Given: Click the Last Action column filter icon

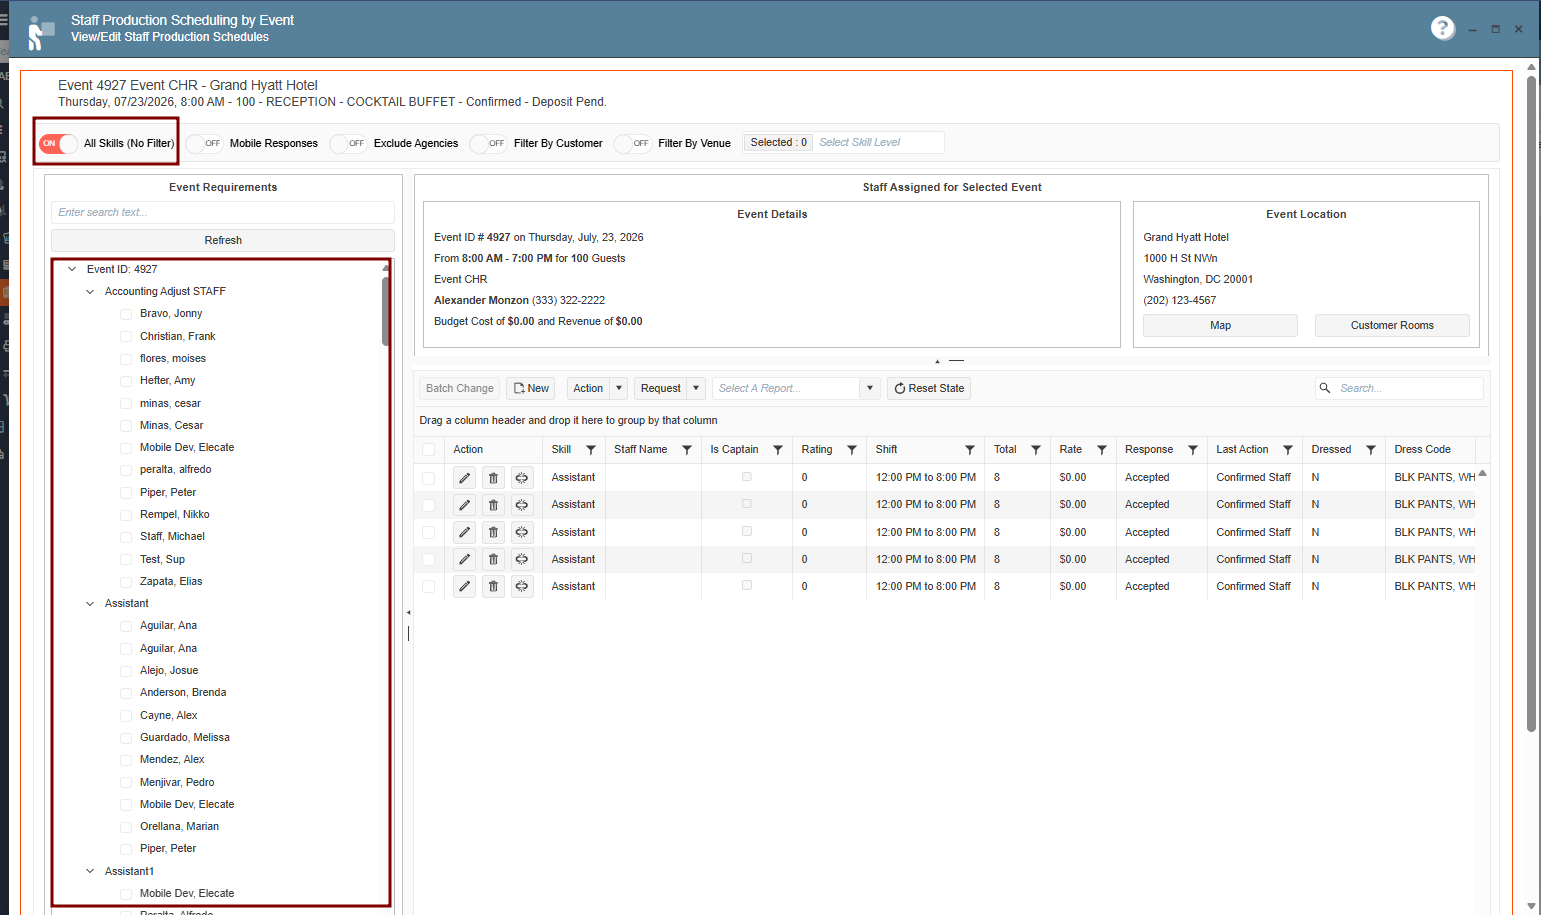Looking at the screenshot, I should 1288,450.
